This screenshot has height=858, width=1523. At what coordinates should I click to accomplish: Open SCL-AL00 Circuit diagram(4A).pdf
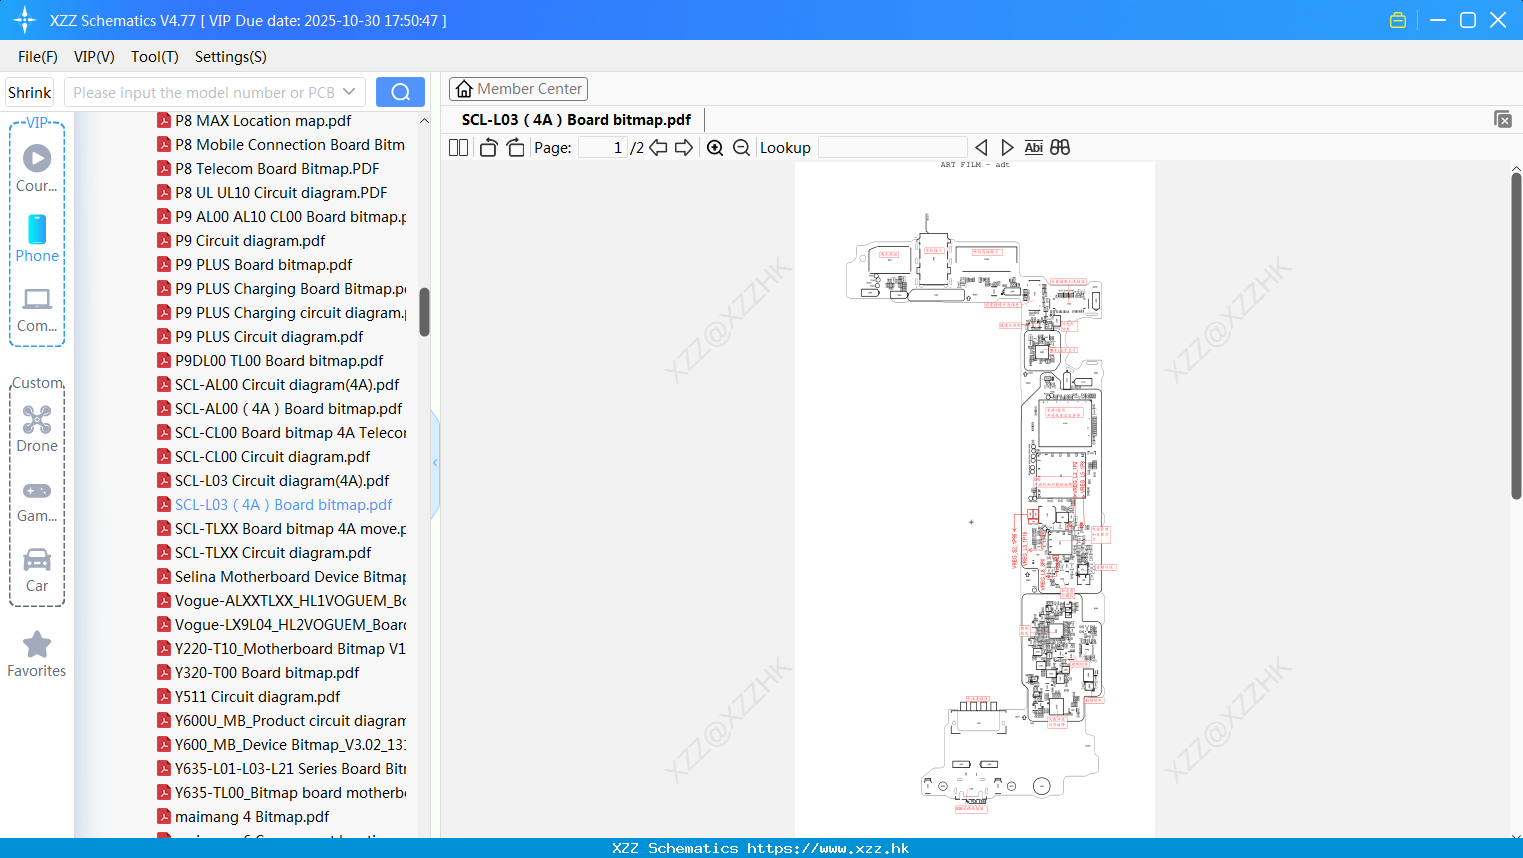coord(287,384)
